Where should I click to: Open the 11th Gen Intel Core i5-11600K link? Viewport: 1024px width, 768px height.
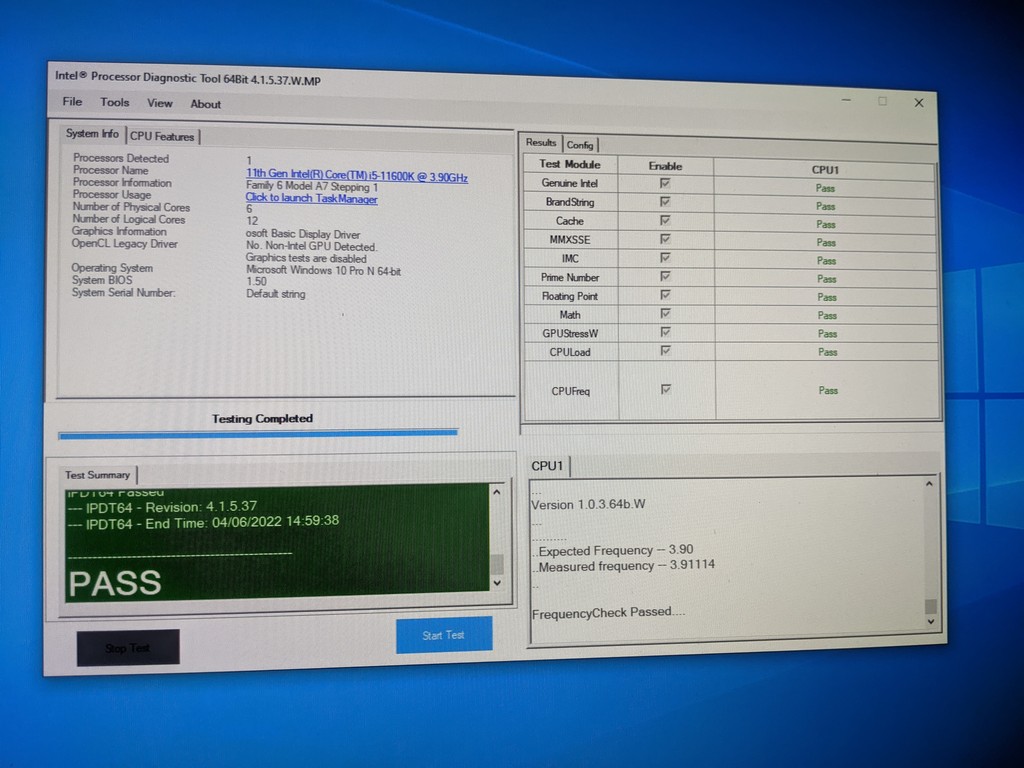357,176
